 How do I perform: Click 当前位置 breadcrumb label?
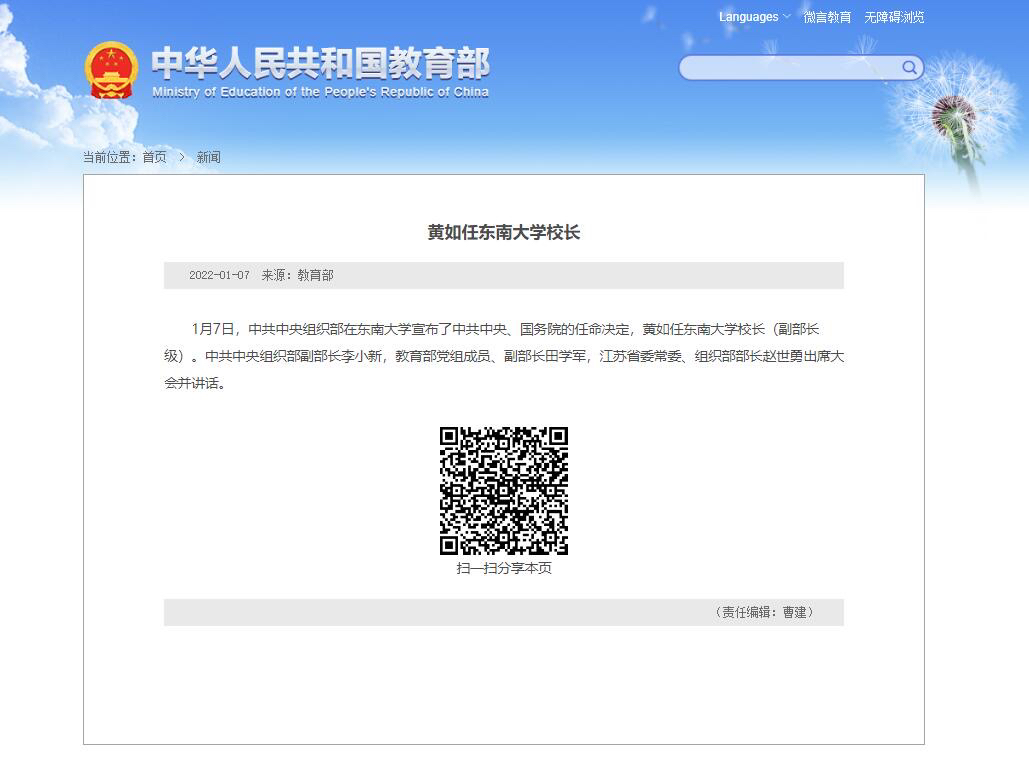[109, 157]
